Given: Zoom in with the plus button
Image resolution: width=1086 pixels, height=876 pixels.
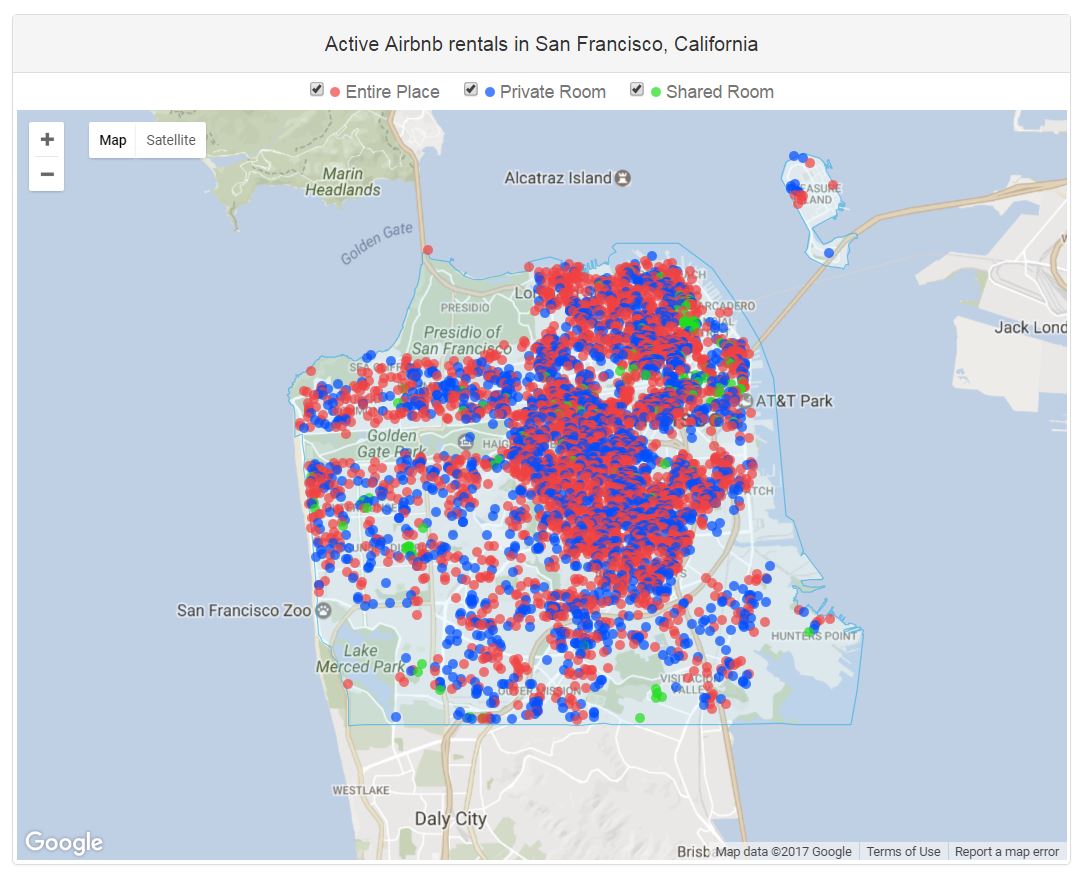Looking at the screenshot, I should (47, 140).
